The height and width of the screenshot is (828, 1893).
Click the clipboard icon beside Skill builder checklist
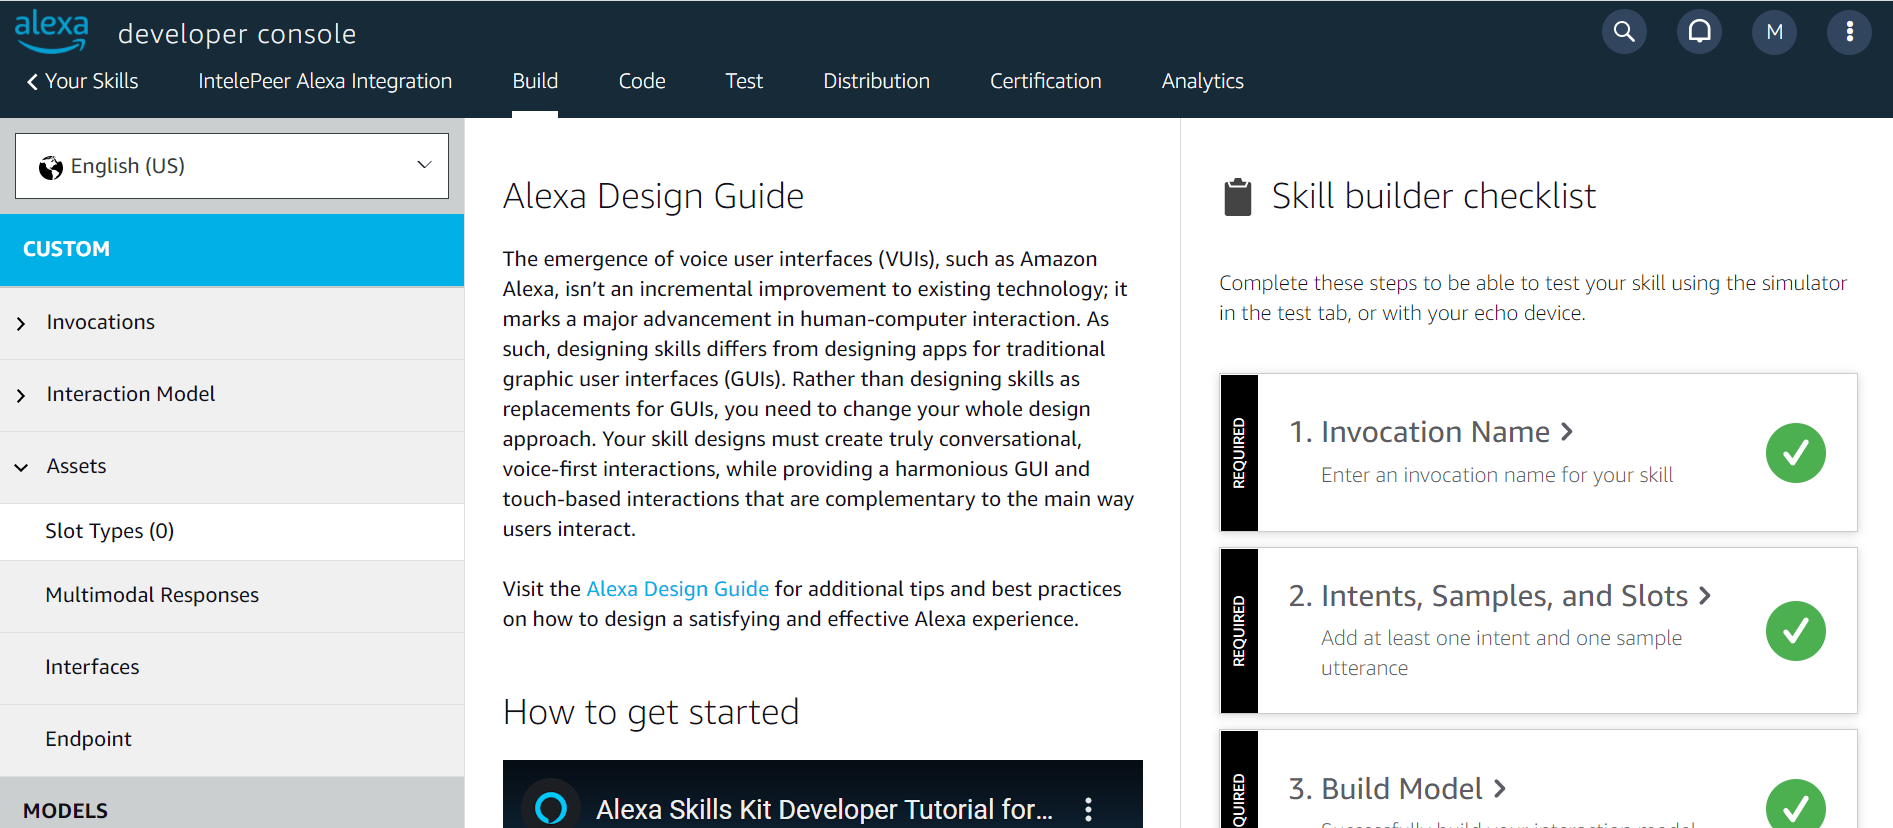(1238, 197)
